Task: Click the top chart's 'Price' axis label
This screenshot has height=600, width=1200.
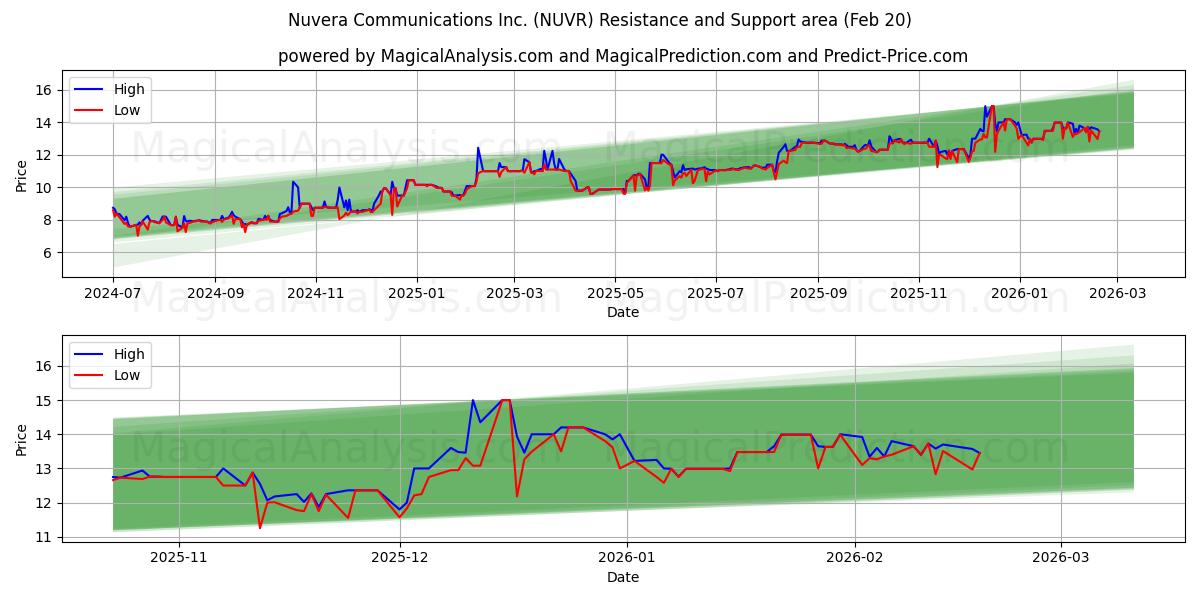Action: click(22, 173)
